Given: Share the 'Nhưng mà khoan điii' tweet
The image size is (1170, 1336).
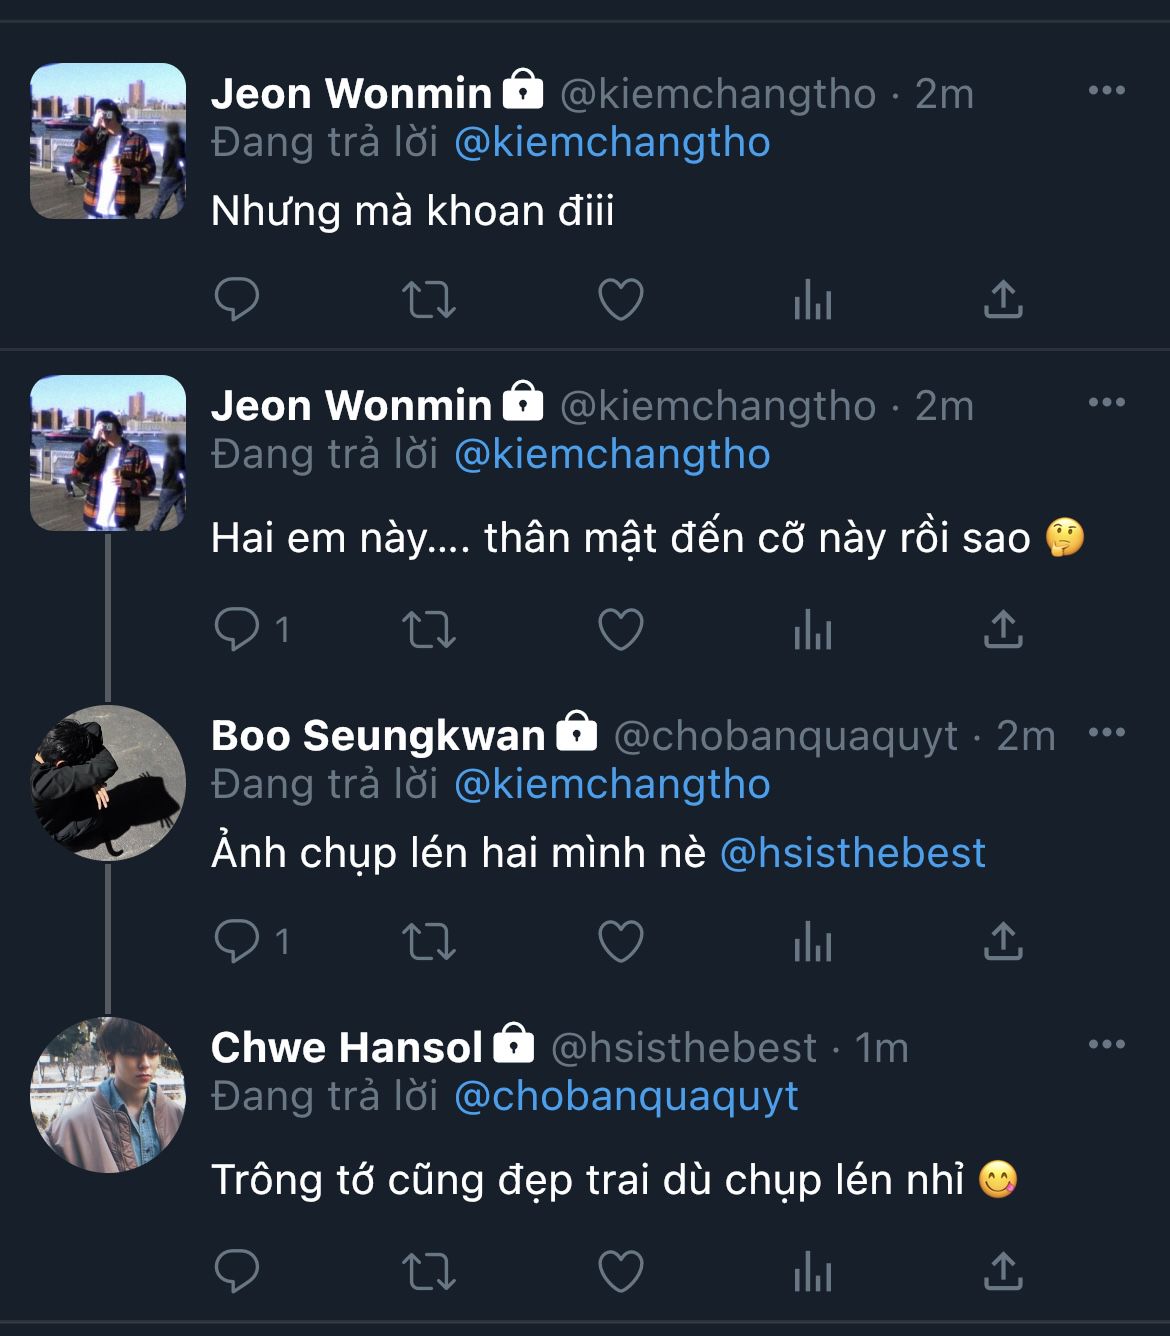Looking at the screenshot, I should click(x=1003, y=299).
